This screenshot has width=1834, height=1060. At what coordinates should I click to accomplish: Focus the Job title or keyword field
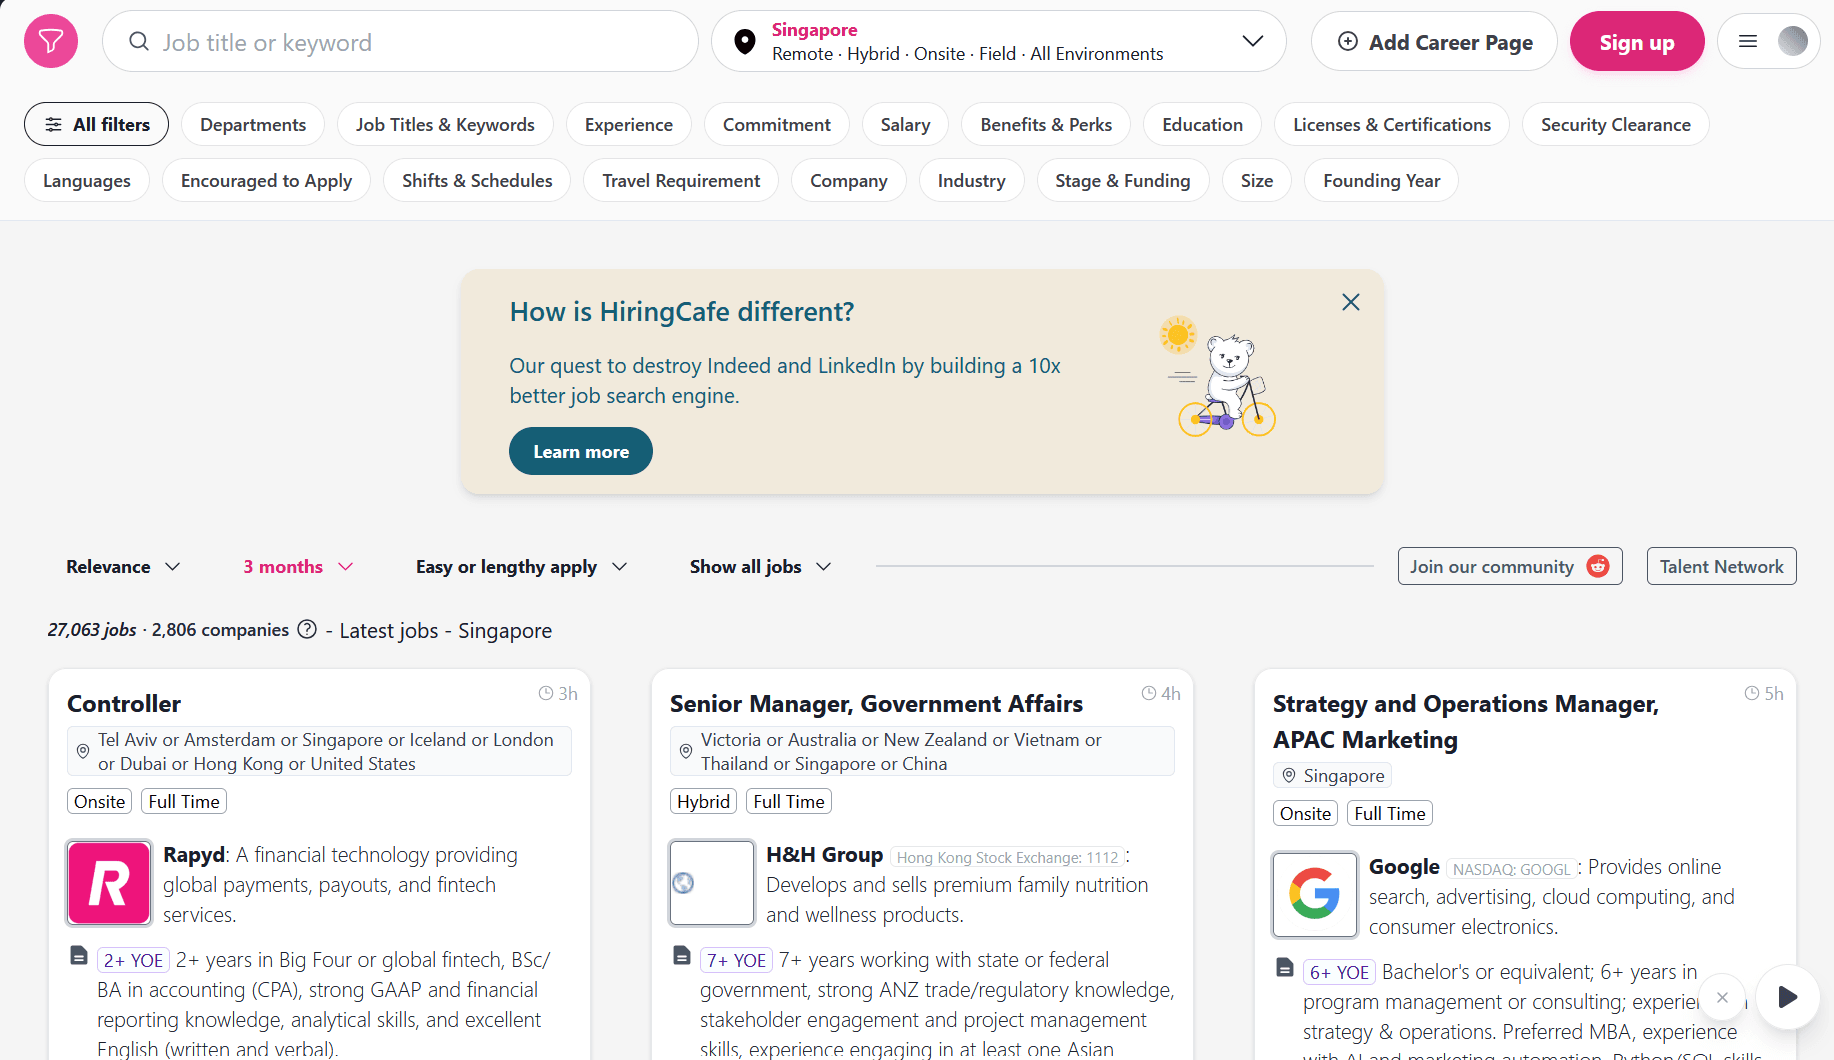(x=400, y=41)
